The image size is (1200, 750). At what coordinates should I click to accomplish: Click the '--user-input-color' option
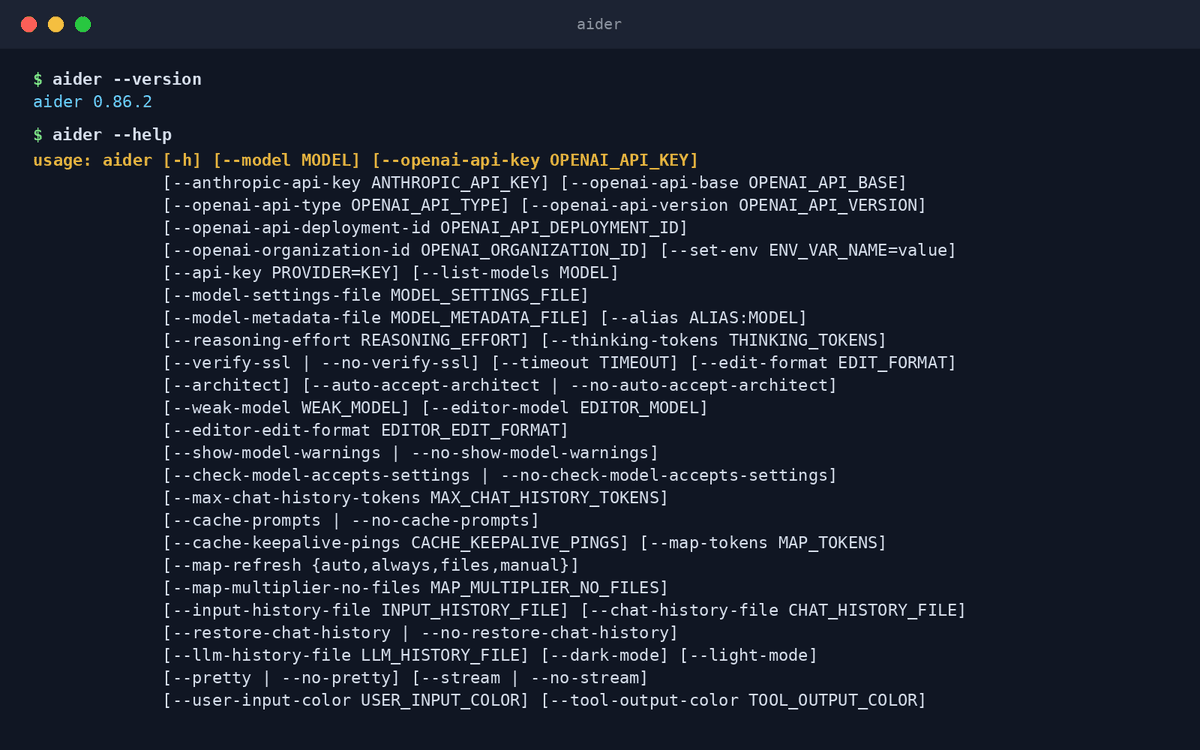(346, 700)
